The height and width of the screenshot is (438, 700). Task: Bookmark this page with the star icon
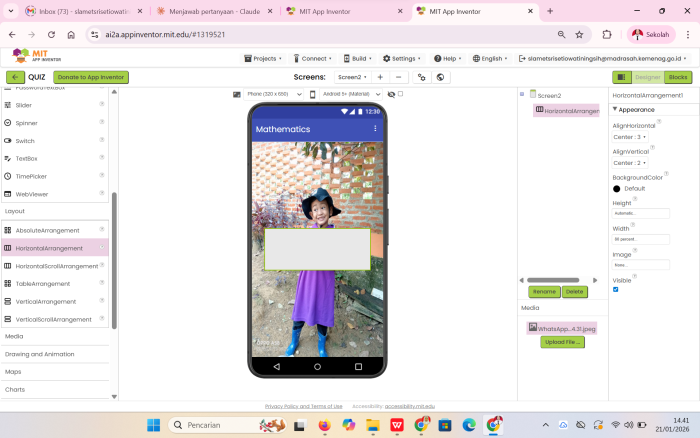point(579,34)
